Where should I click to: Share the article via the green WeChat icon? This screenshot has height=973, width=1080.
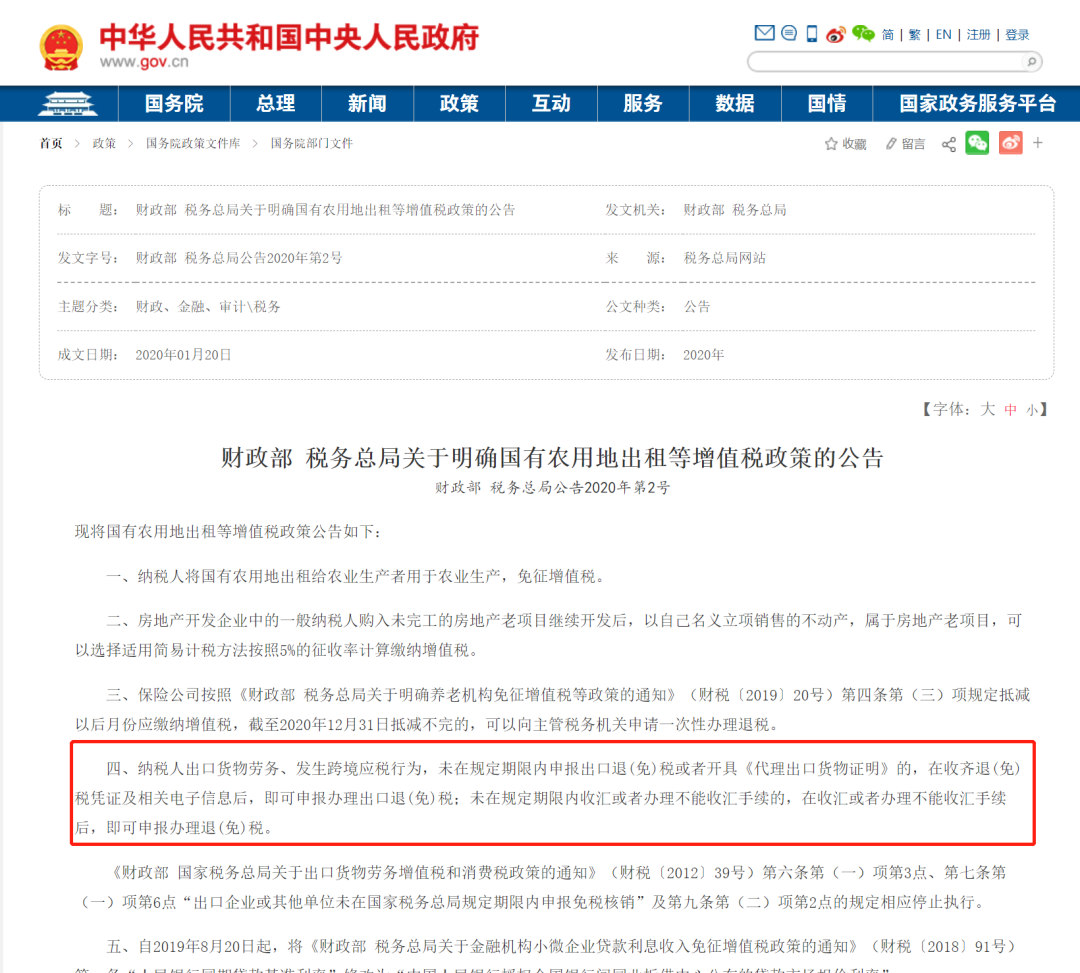977,143
